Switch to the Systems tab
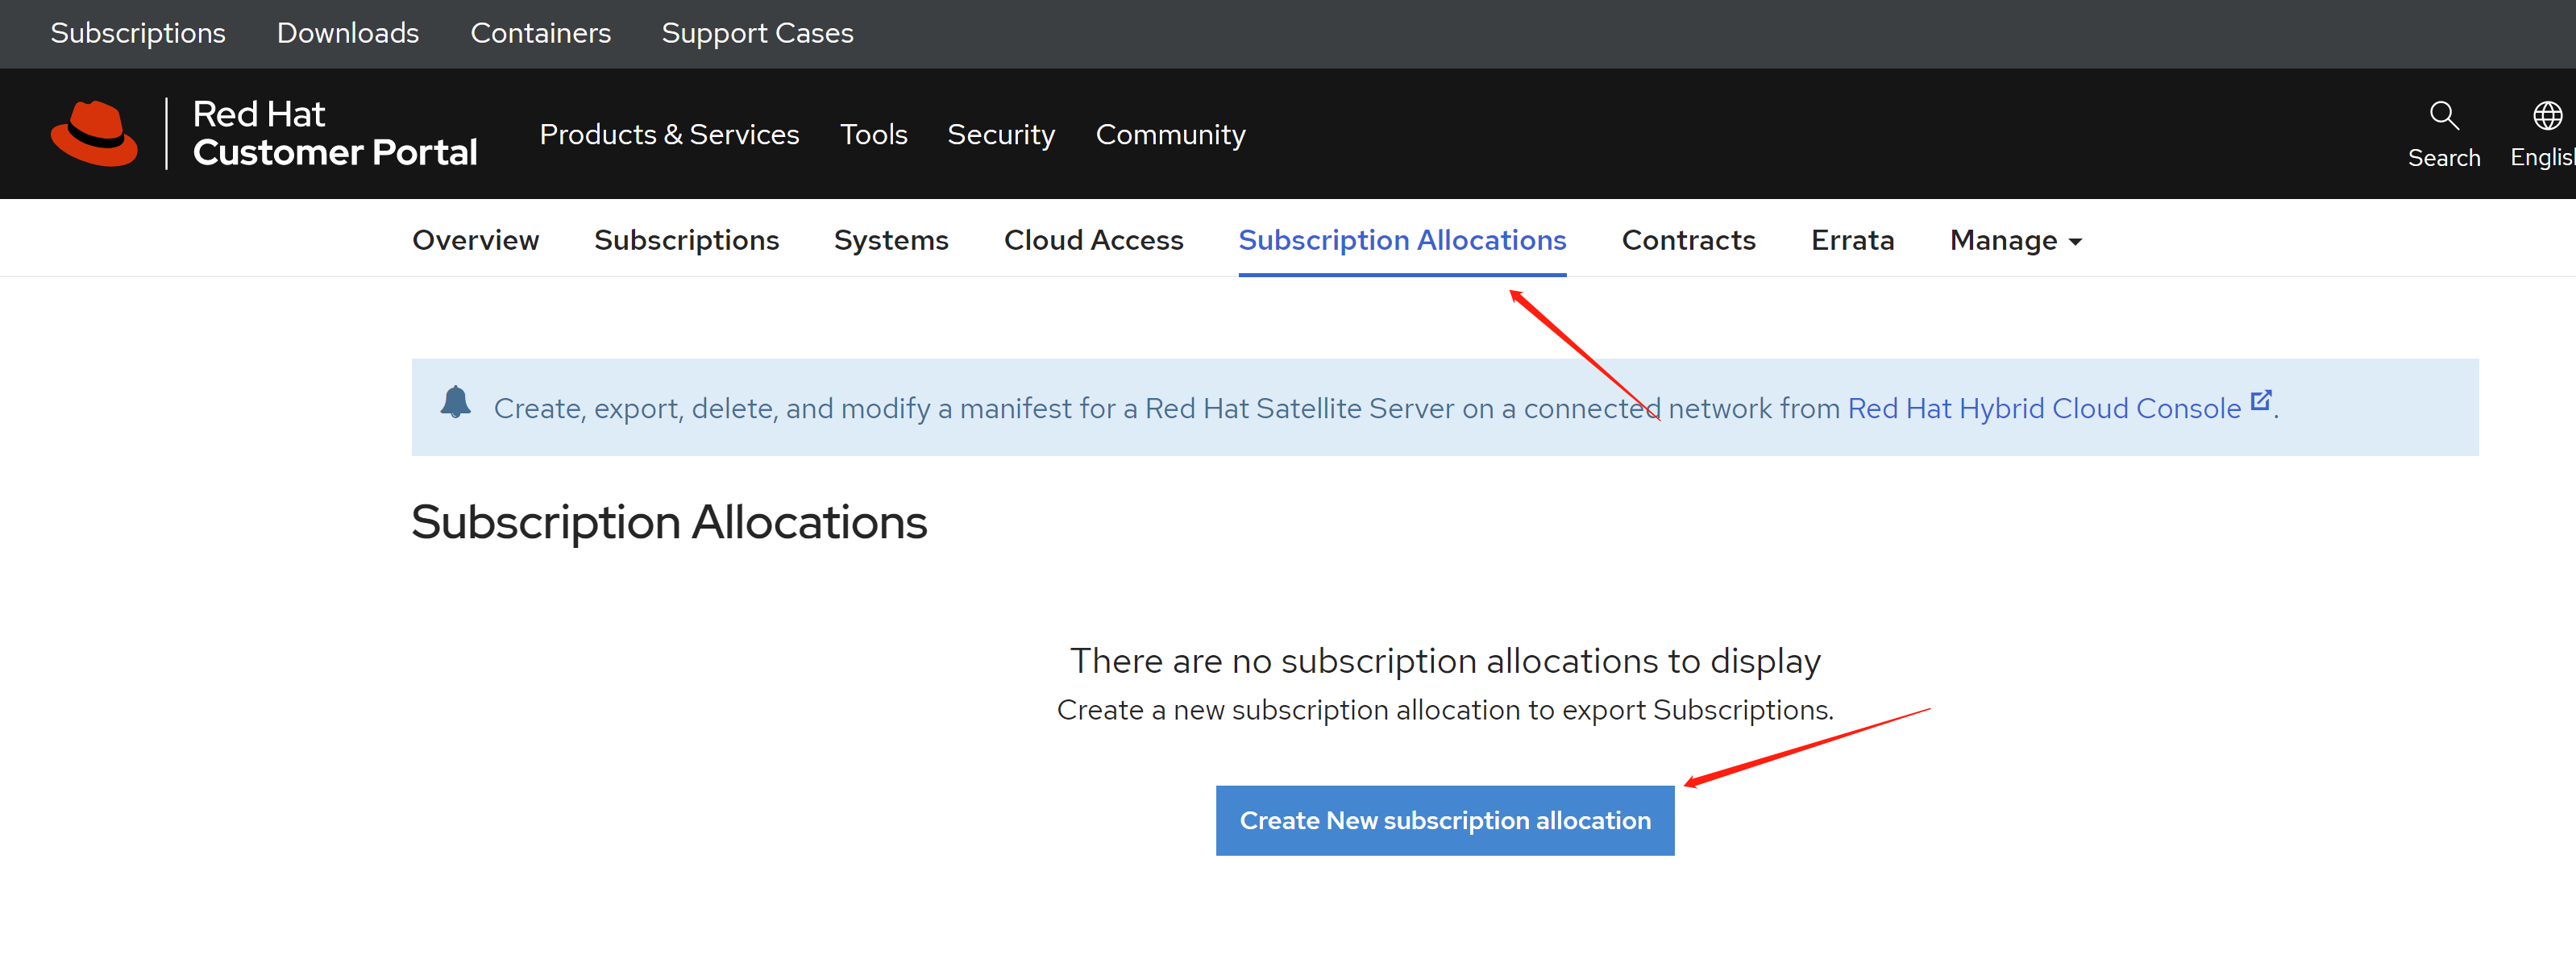Viewport: 2576px width, 975px height. tap(891, 241)
